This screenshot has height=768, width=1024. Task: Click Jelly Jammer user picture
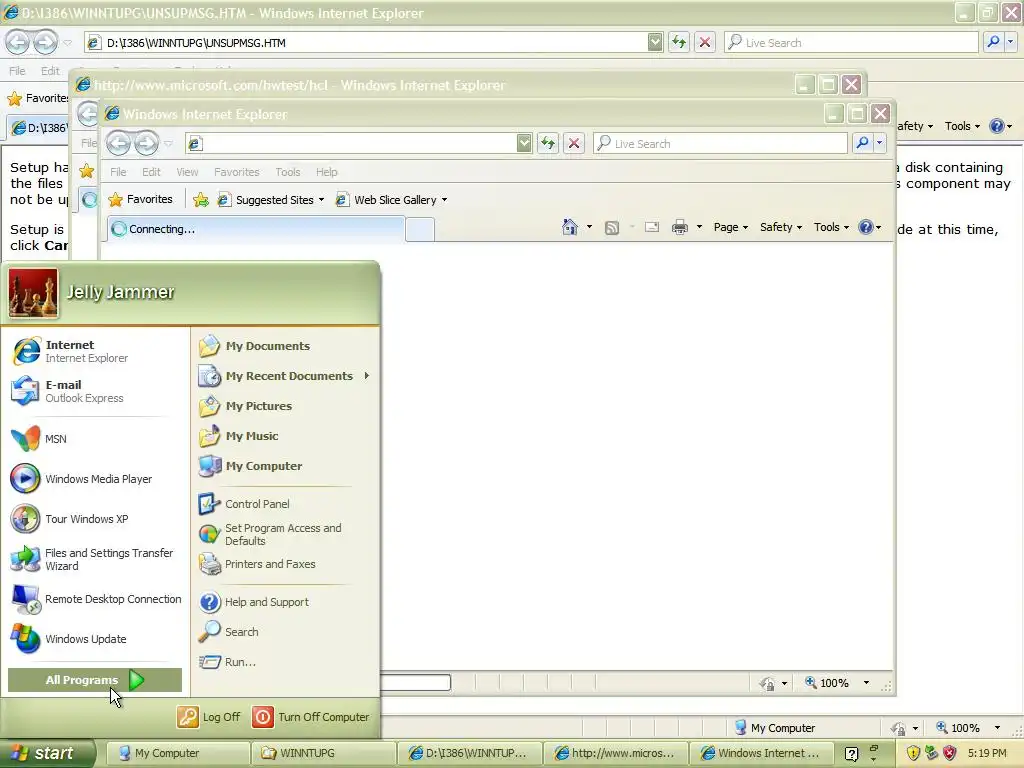click(33, 293)
